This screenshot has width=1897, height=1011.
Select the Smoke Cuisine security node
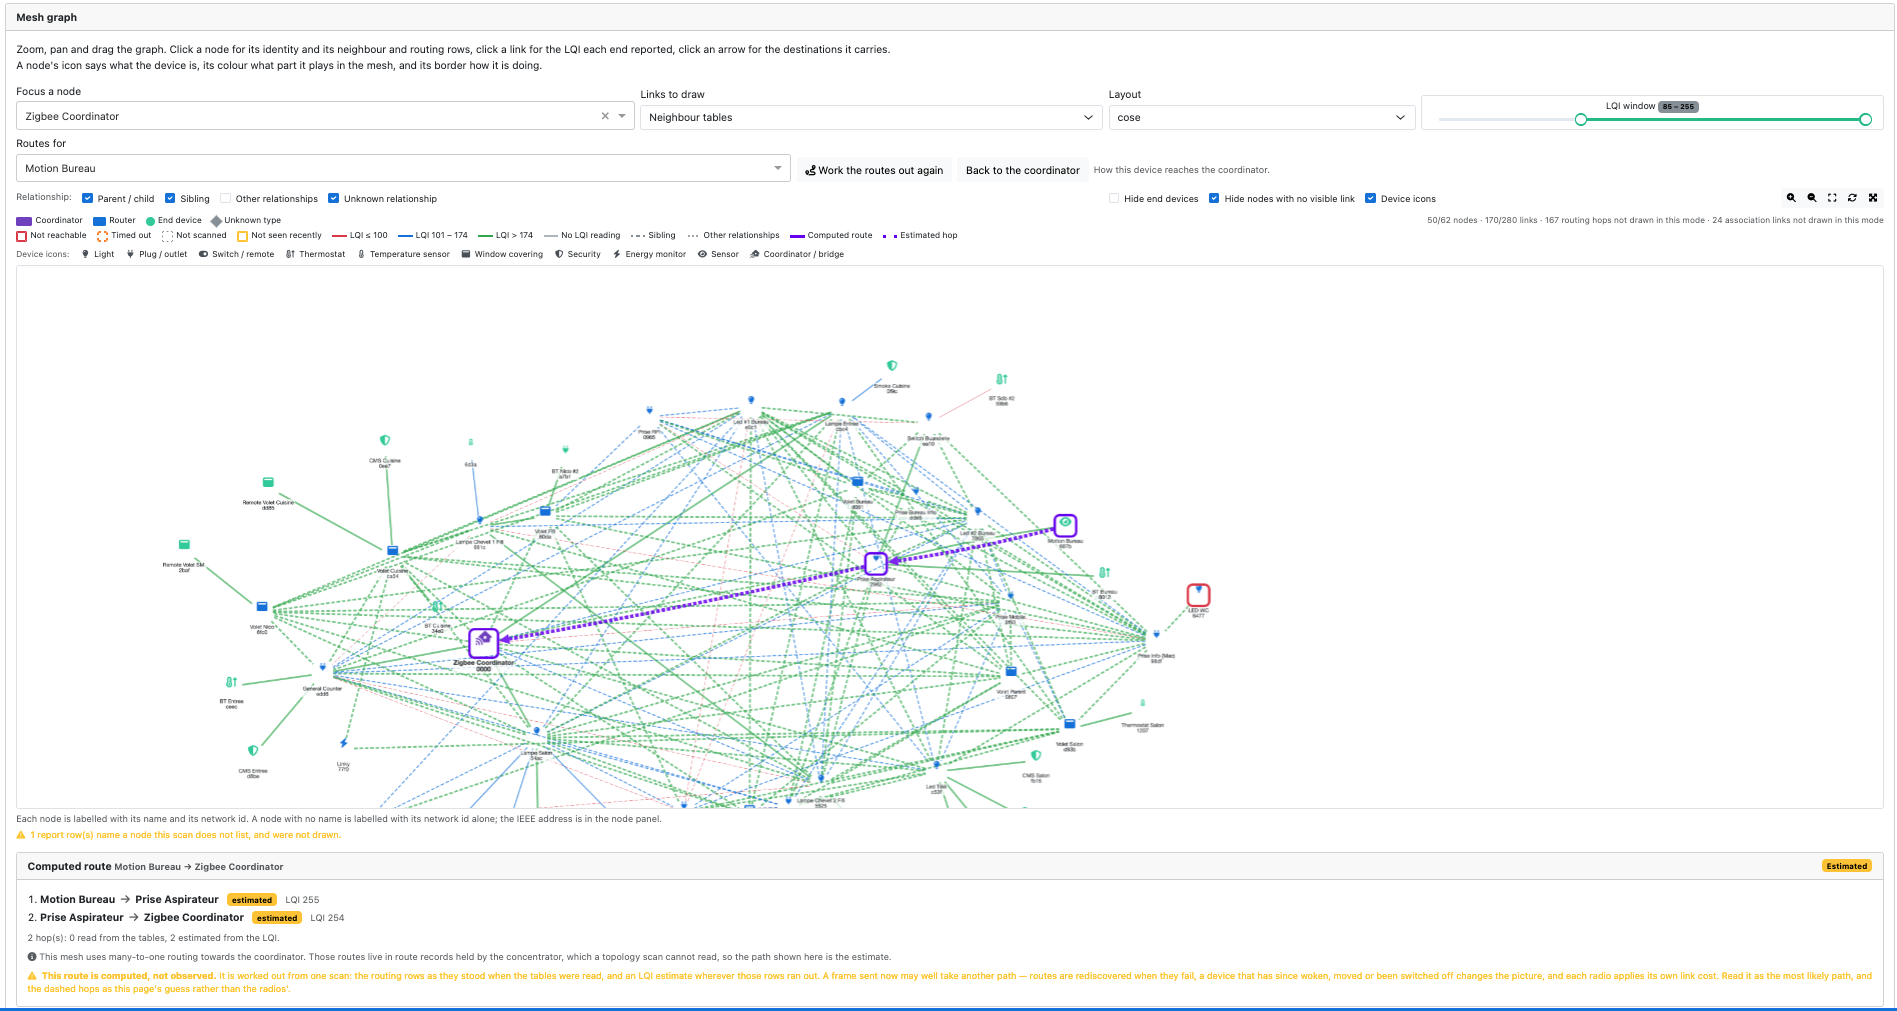click(x=892, y=366)
